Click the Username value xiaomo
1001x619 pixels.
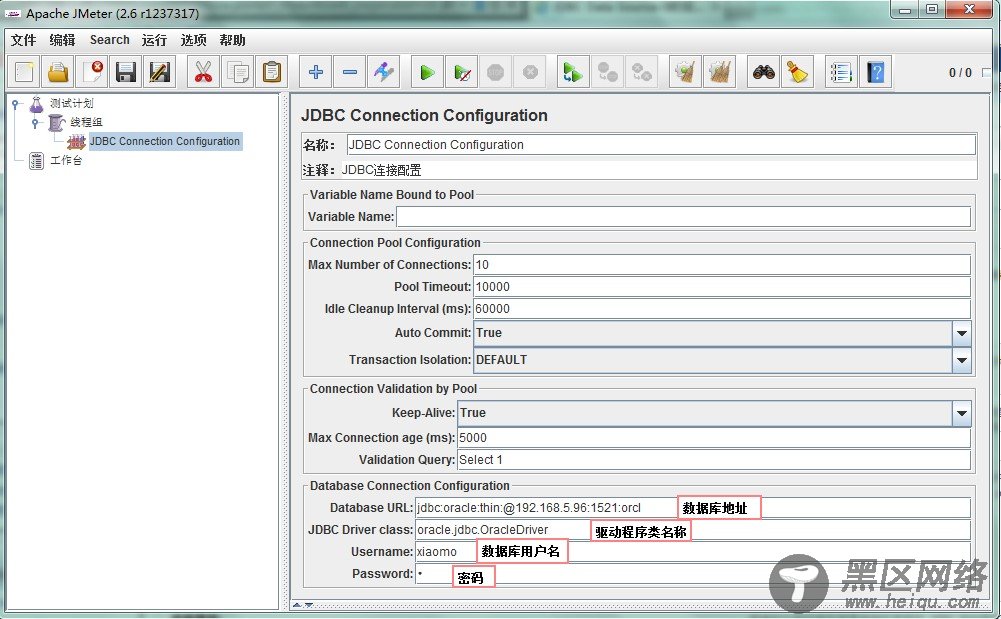pyautogui.click(x=437, y=552)
